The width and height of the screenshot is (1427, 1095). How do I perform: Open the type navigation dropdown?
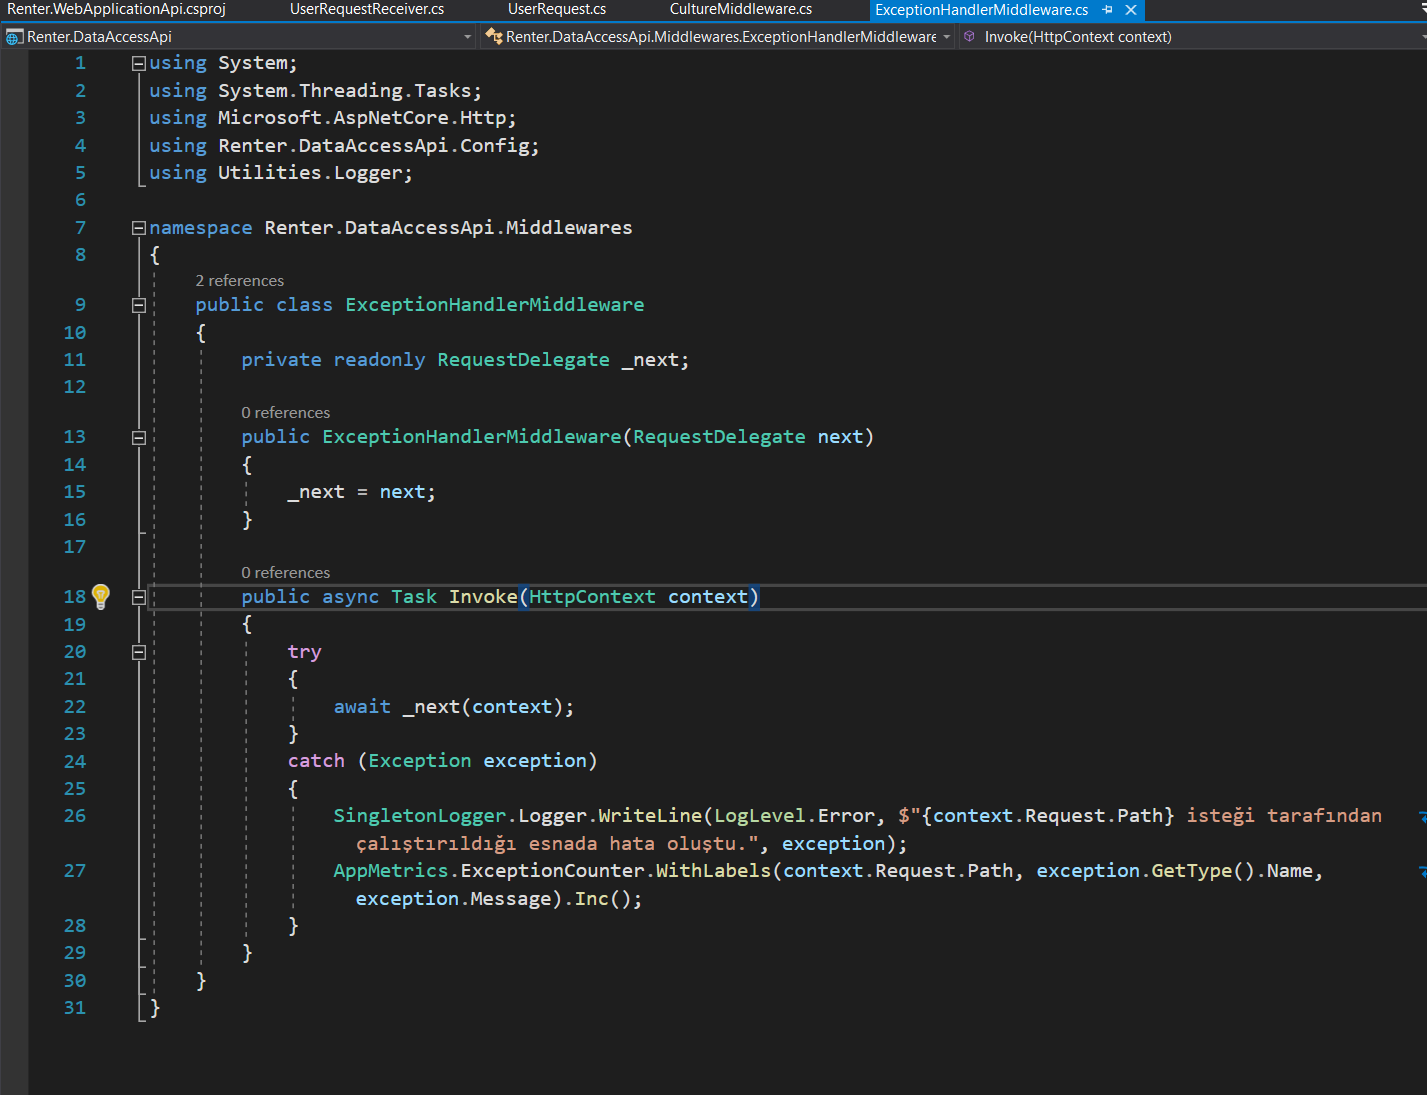[x=946, y=37]
